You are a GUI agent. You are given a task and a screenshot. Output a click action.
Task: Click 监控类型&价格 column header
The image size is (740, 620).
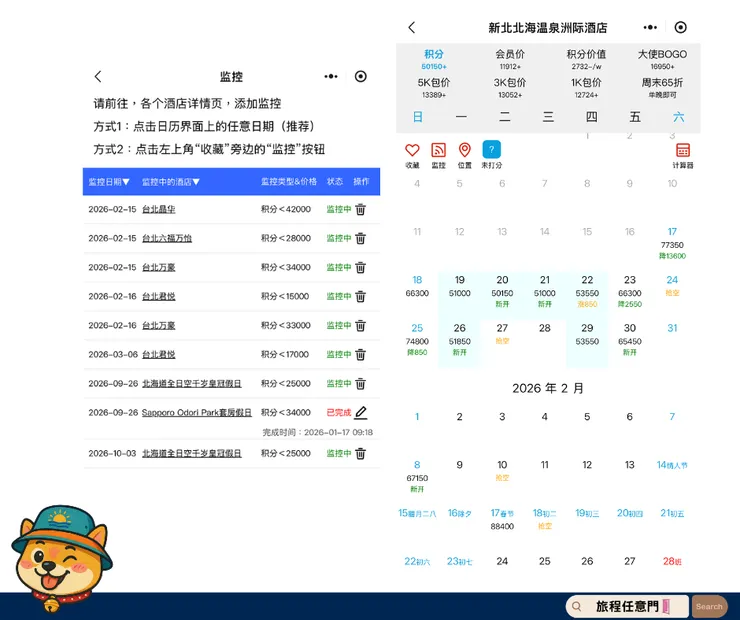coord(289,182)
